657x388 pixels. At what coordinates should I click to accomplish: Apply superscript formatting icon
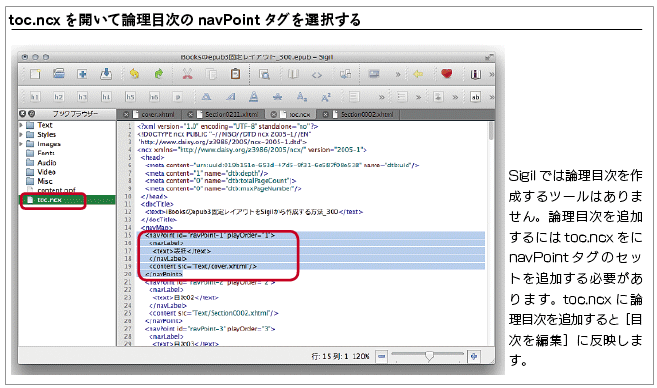(x=326, y=97)
